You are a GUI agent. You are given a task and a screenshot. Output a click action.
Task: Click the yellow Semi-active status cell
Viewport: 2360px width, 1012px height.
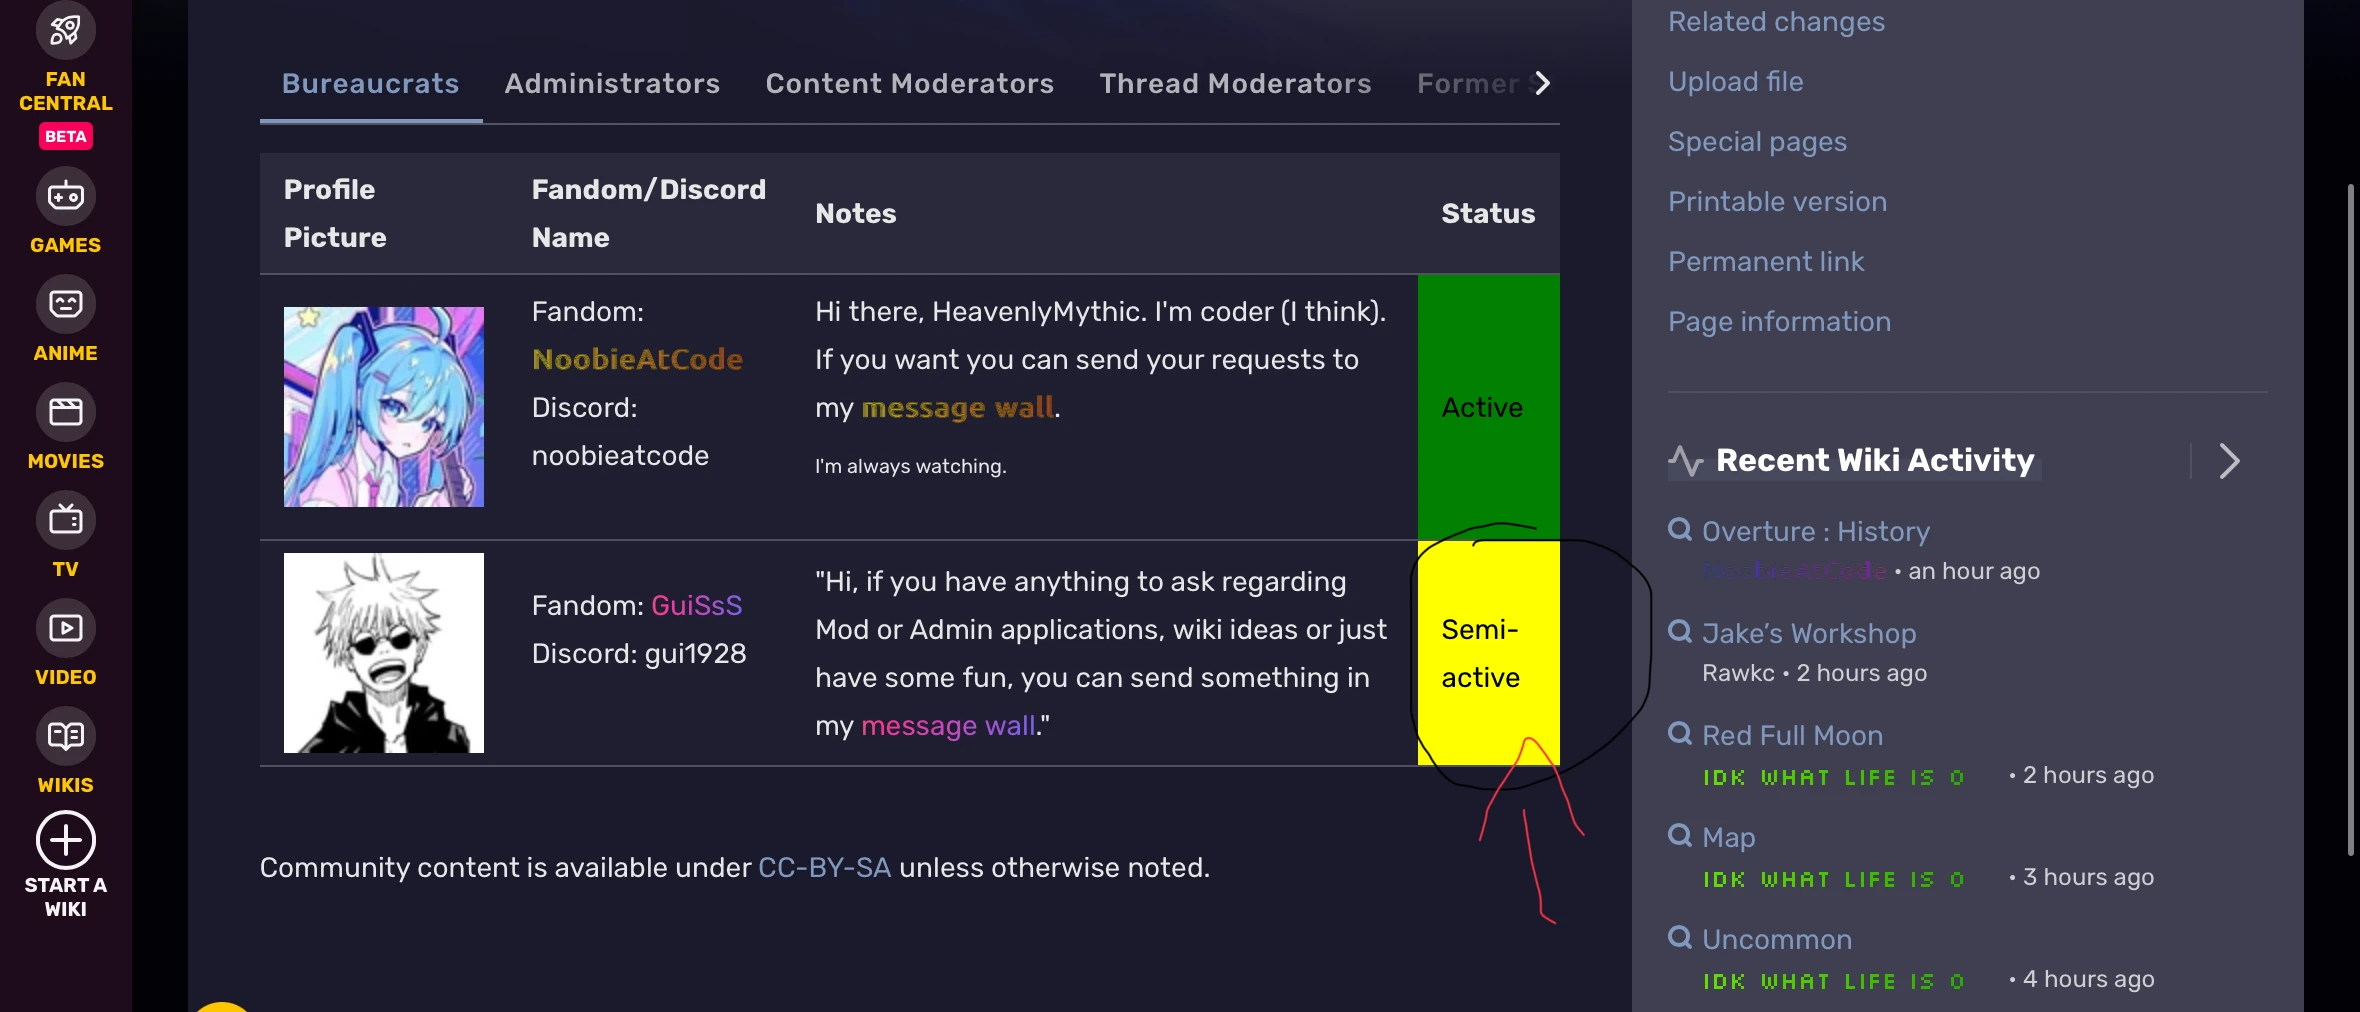[1488, 654]
